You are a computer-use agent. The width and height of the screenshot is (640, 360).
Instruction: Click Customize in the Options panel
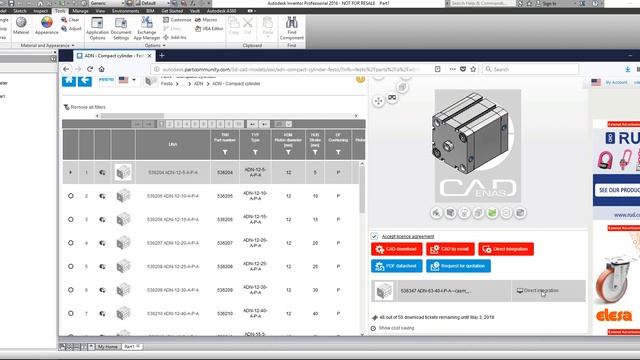click(177, 20)
